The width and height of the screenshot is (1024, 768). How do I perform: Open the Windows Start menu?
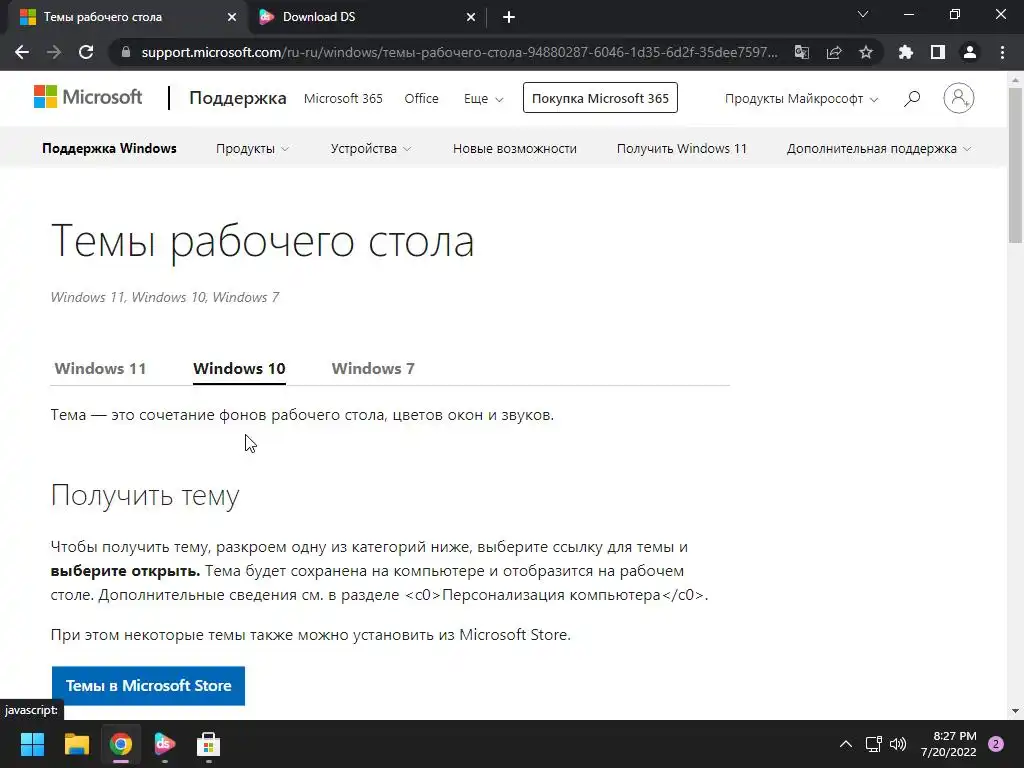pyautogui.click(x=32, y=744)
